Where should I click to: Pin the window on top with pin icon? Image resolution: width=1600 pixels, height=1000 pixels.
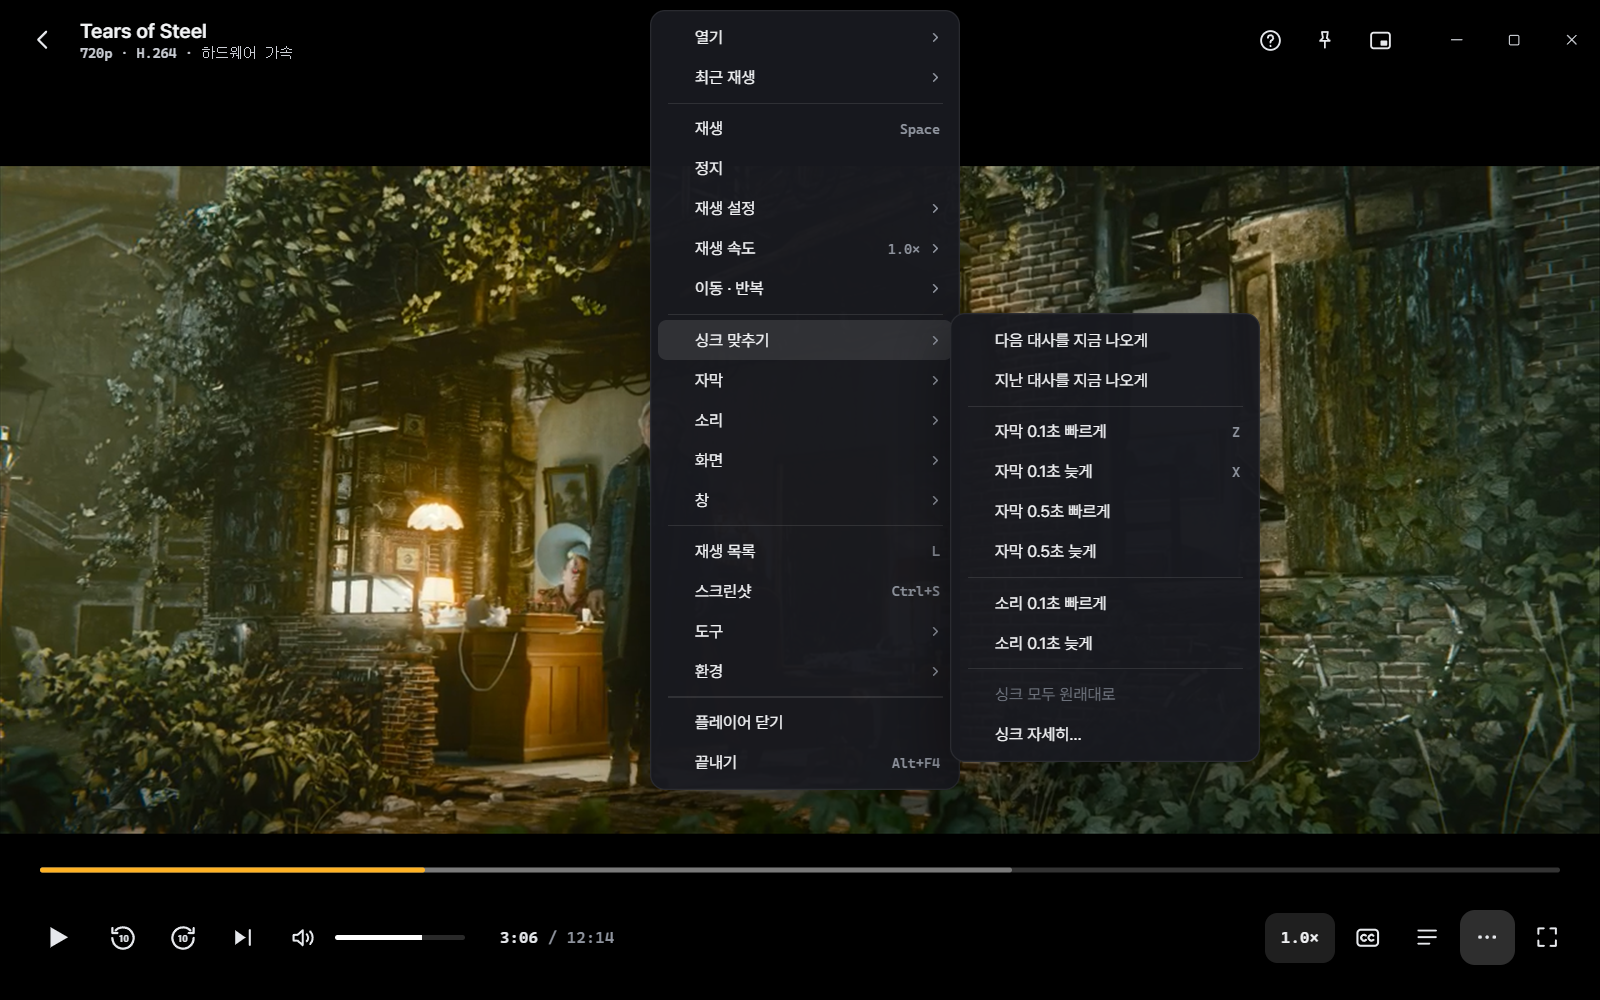click(1325, 40)
